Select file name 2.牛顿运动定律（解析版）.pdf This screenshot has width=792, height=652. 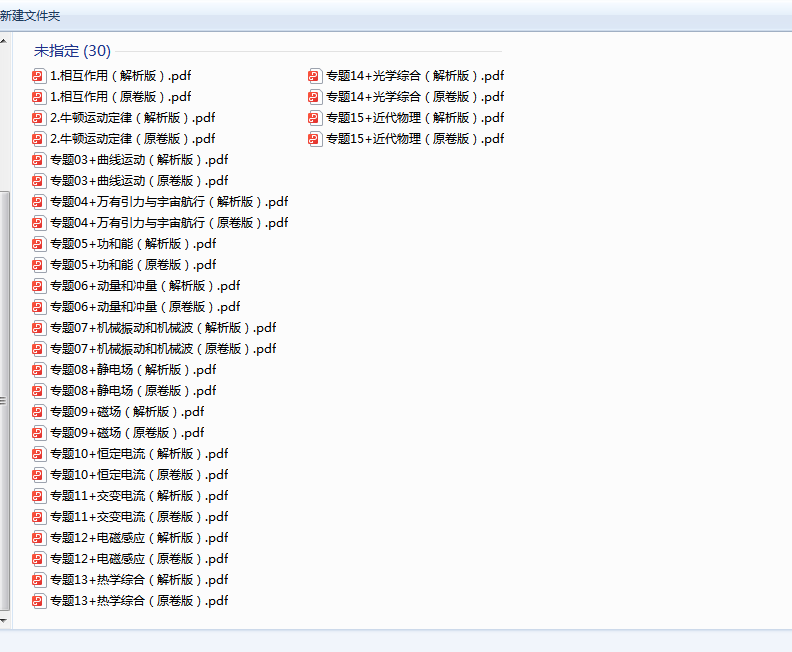pos(132,118)
